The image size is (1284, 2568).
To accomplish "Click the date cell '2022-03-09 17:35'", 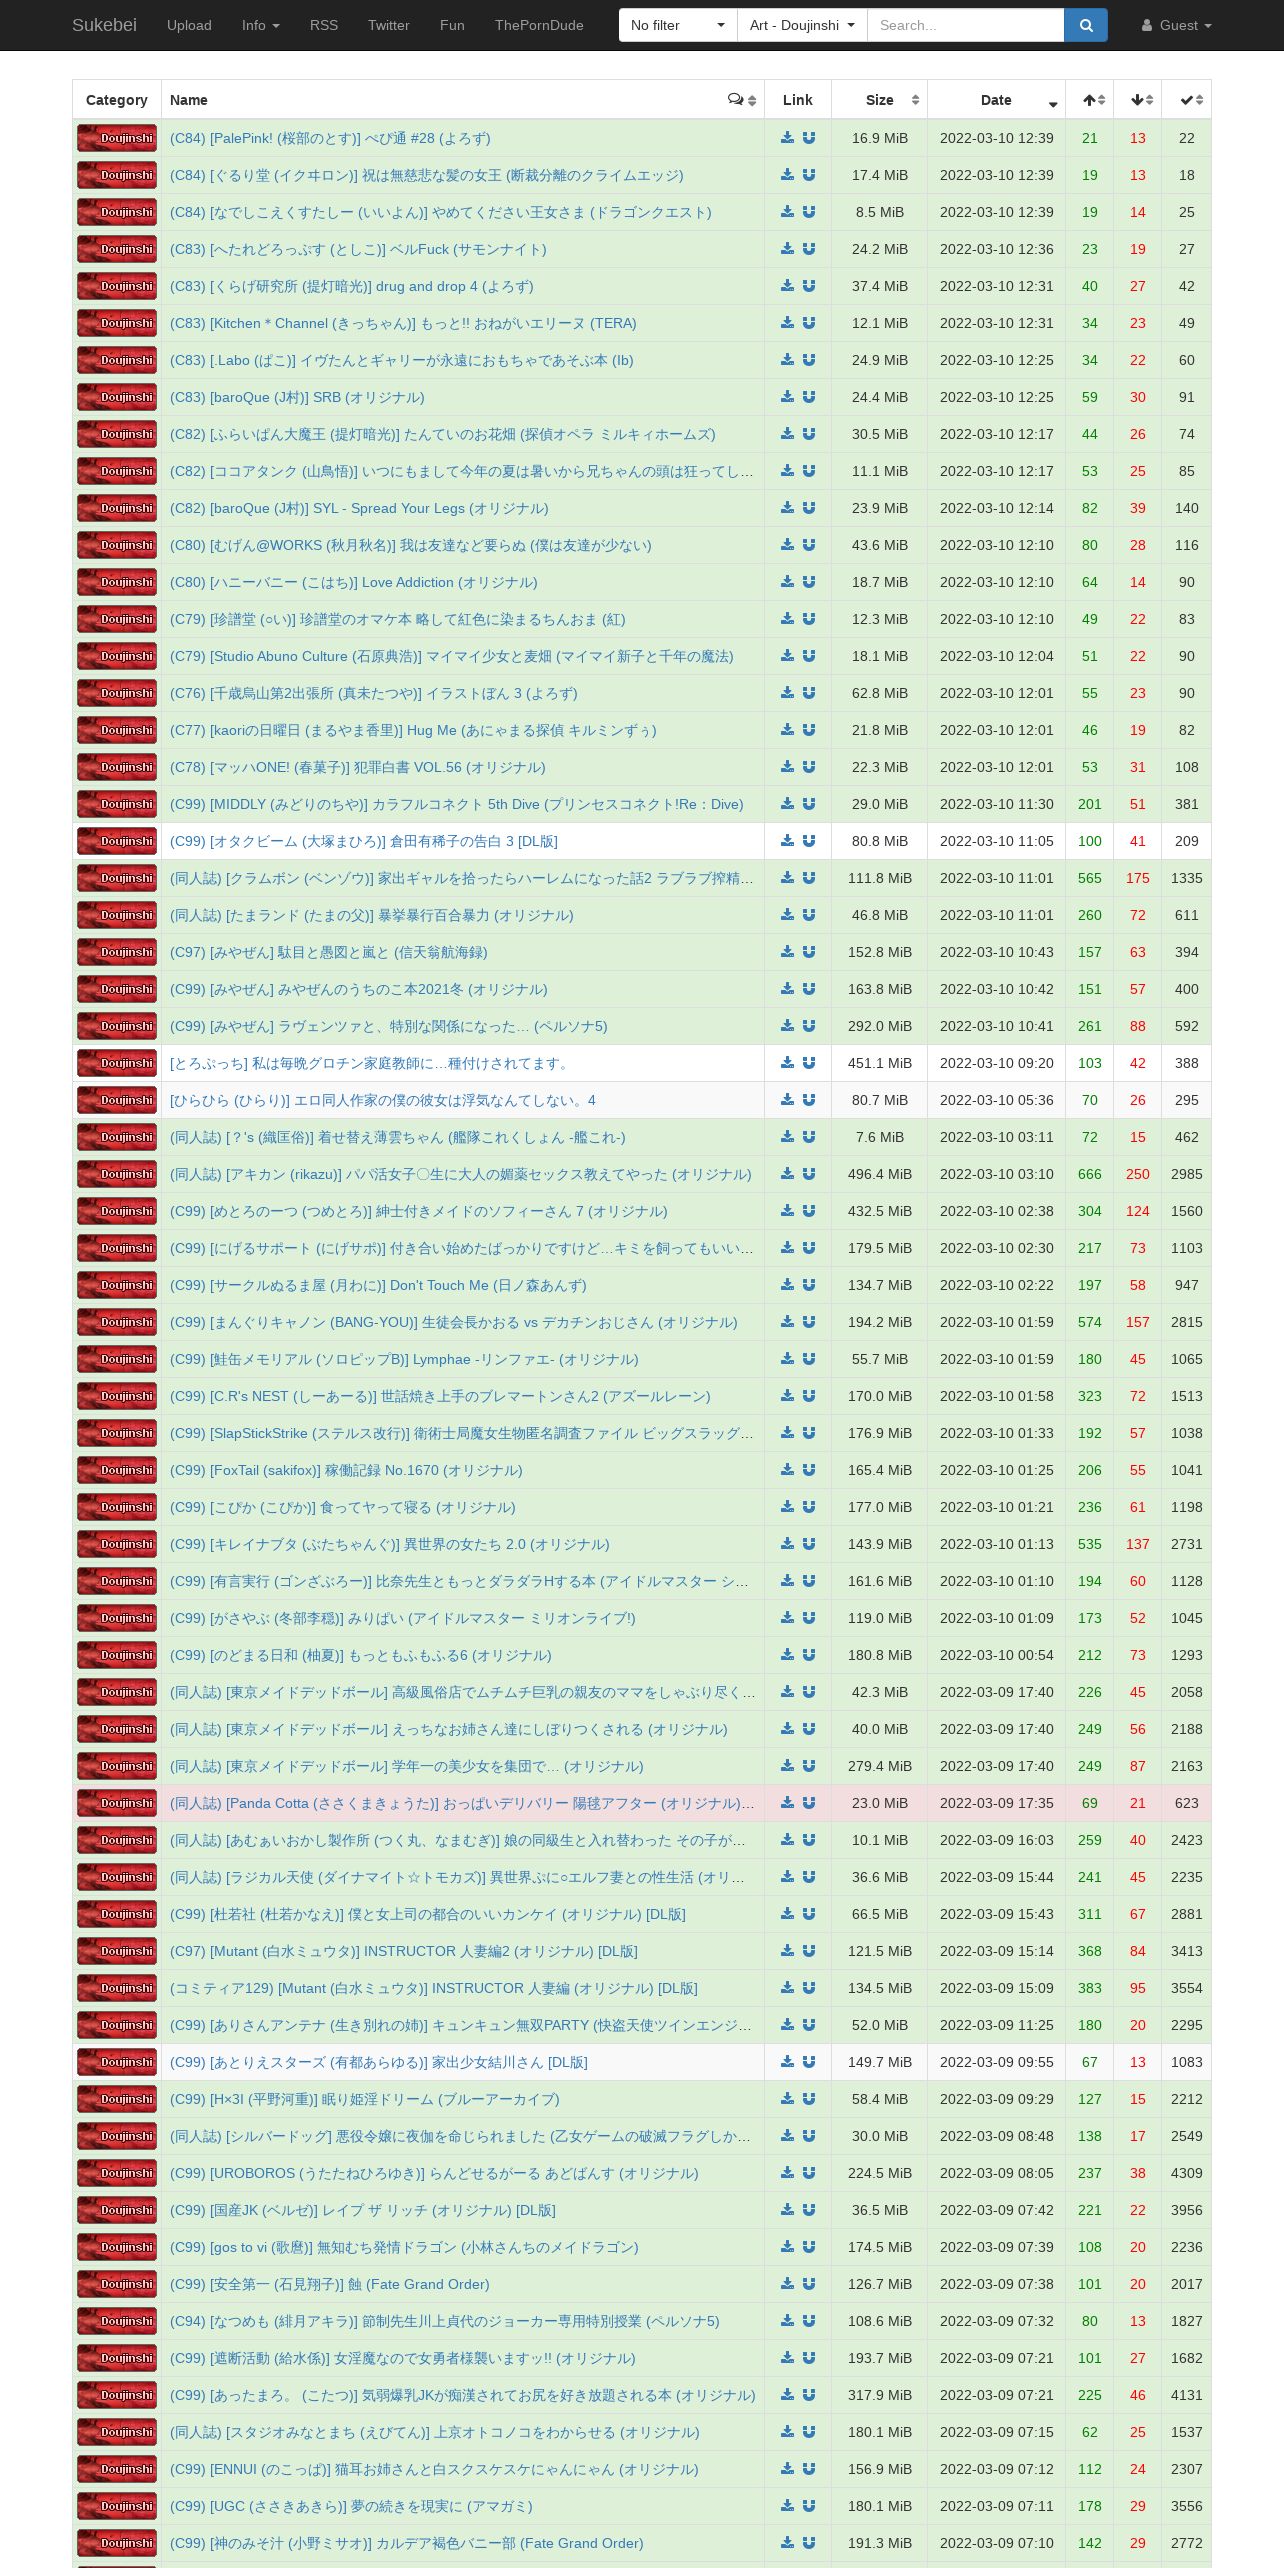I will pos(997,1803).
